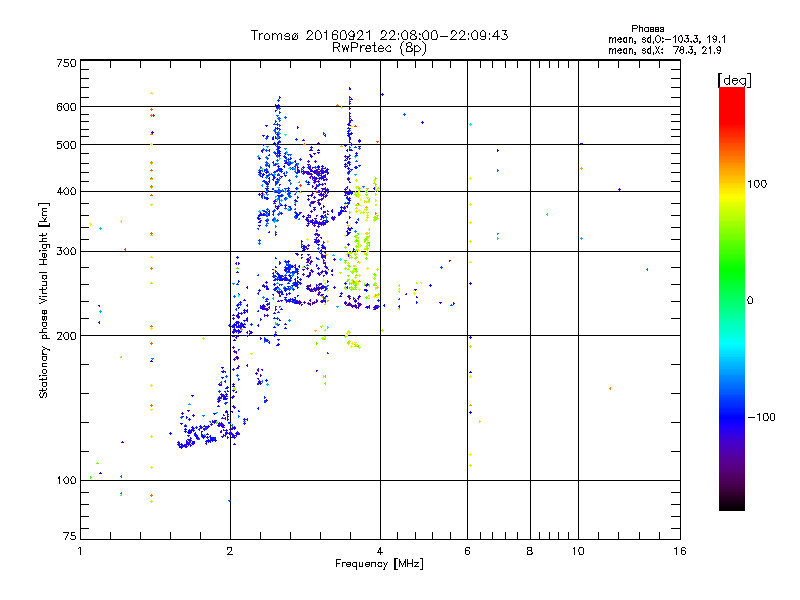Click the "[deg]" color bar unit label

[734, 80]
